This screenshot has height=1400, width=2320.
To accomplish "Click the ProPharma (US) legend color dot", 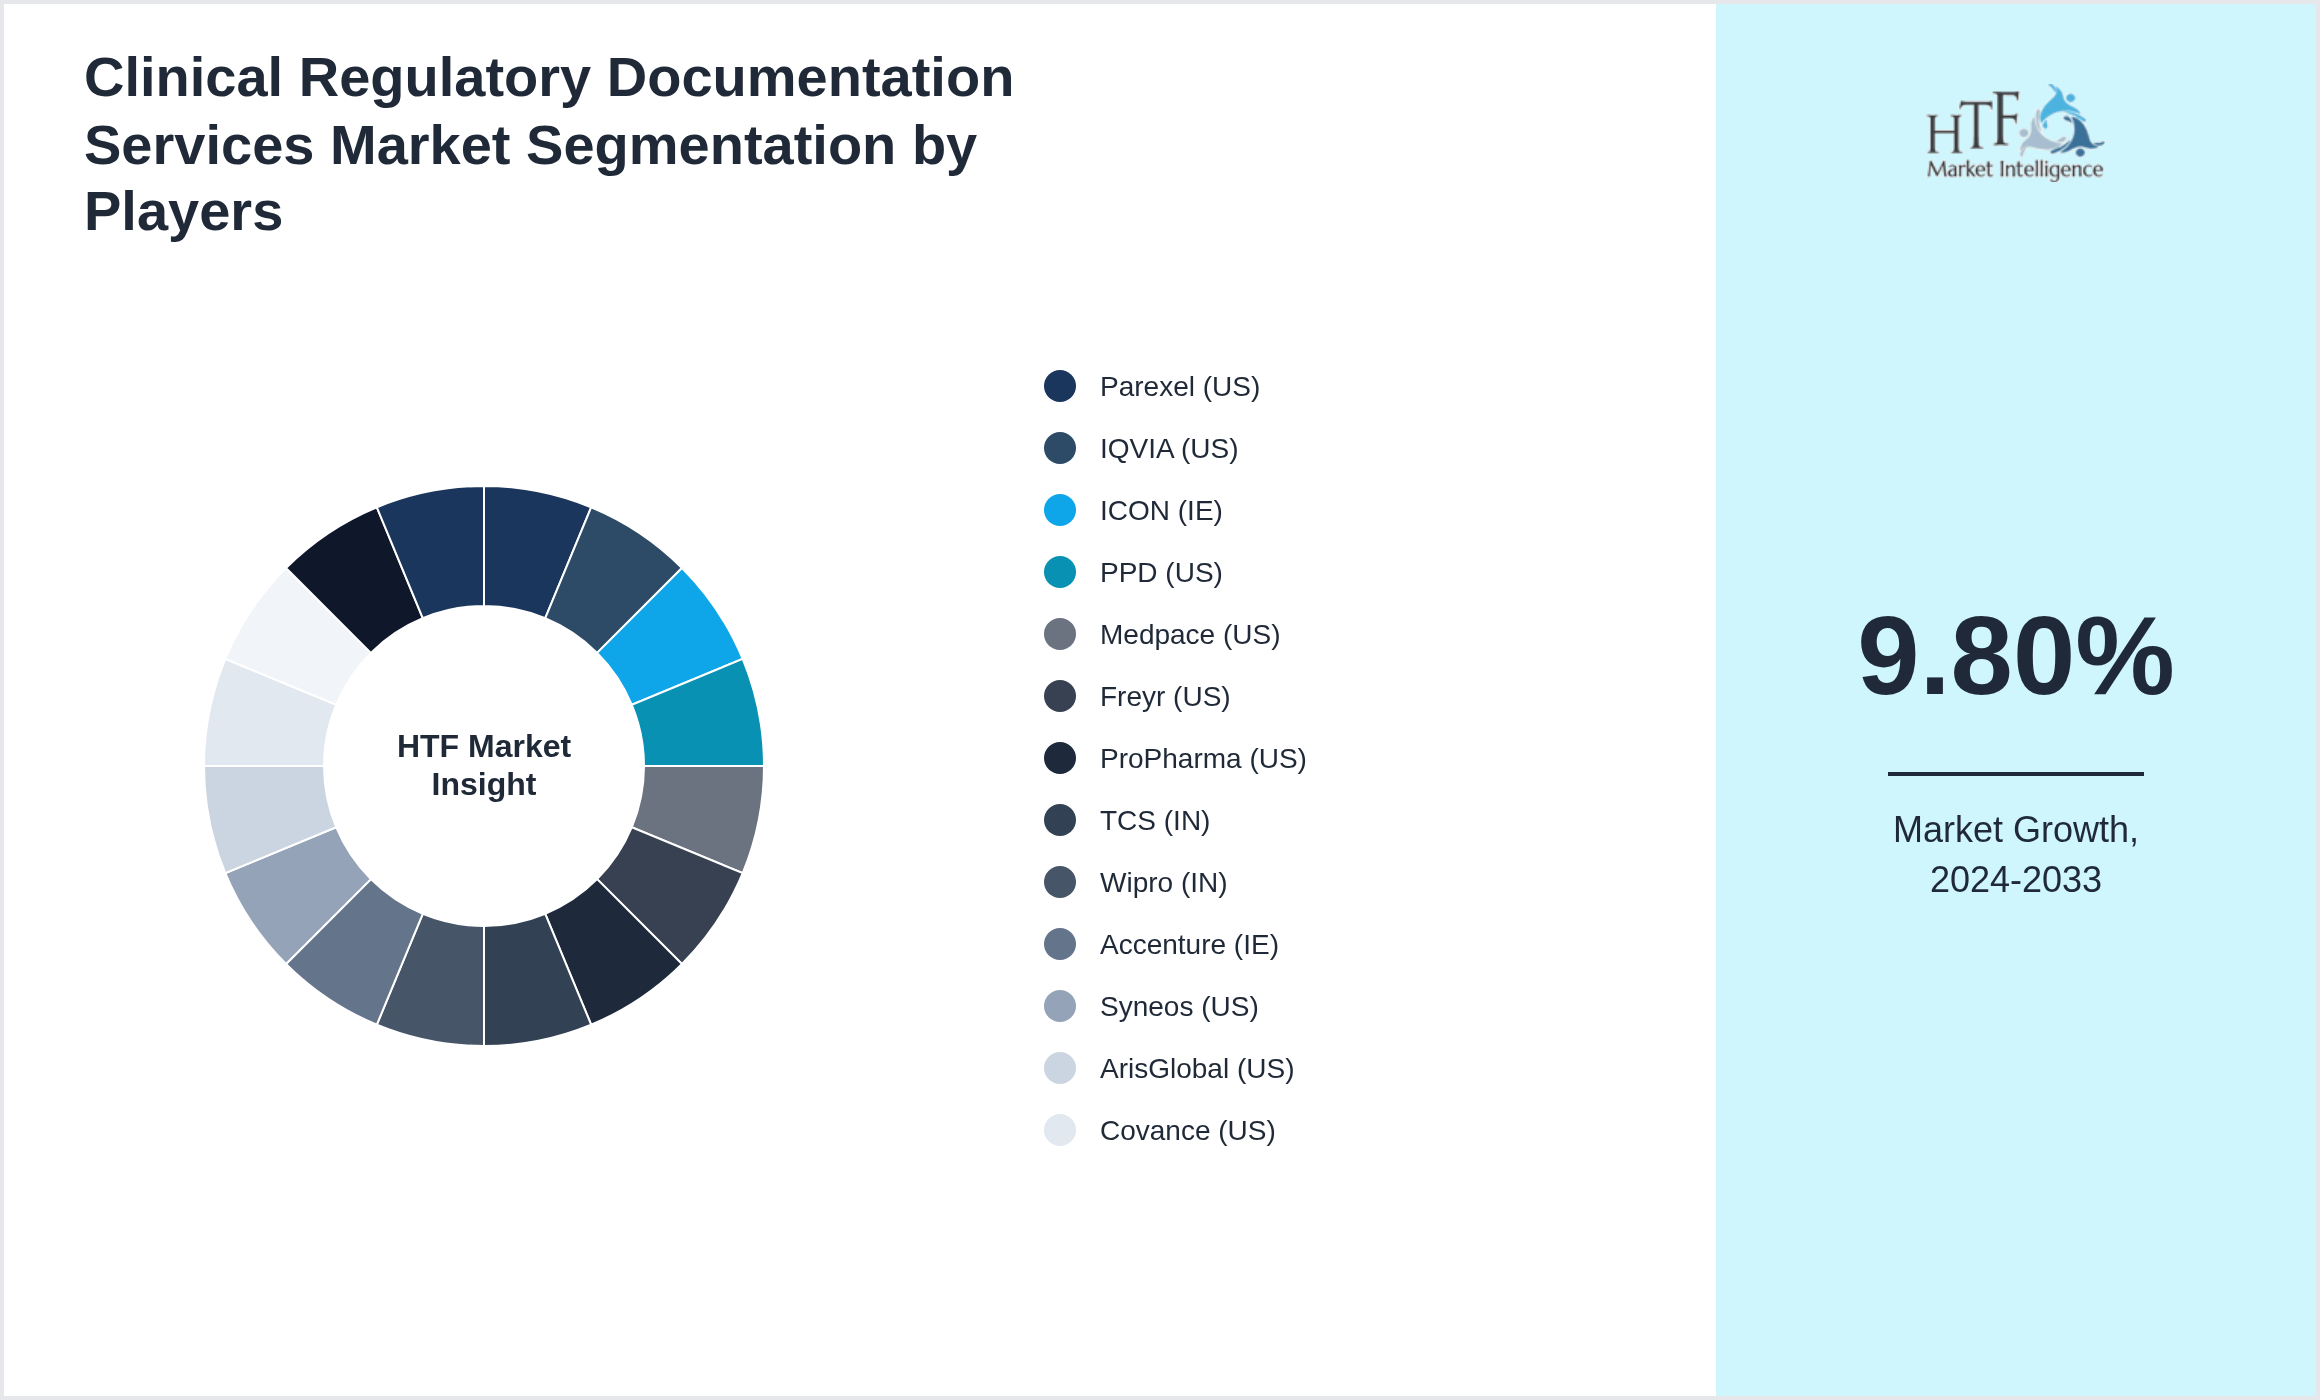I will [1060, 758].
